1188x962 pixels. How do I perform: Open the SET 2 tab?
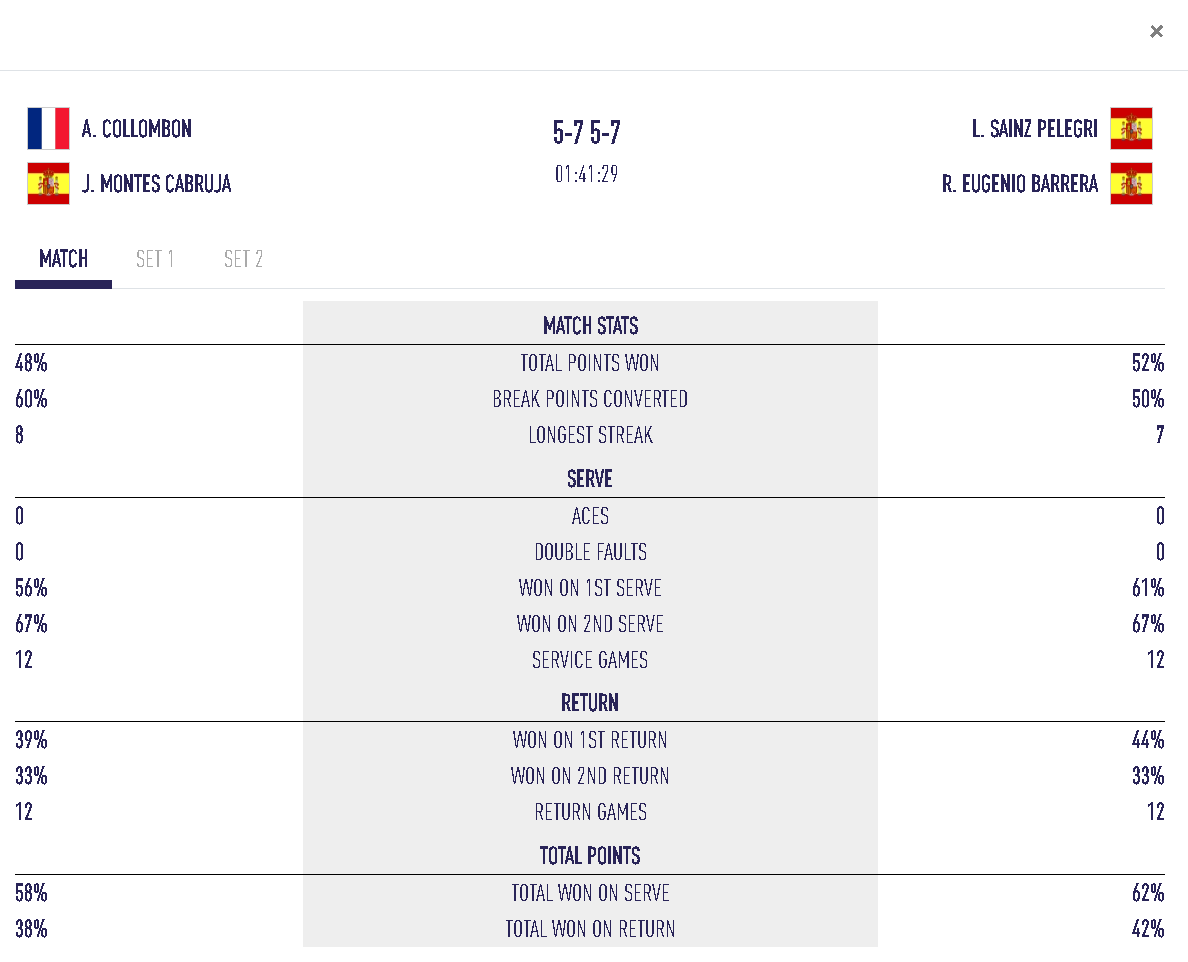point(243,260)
